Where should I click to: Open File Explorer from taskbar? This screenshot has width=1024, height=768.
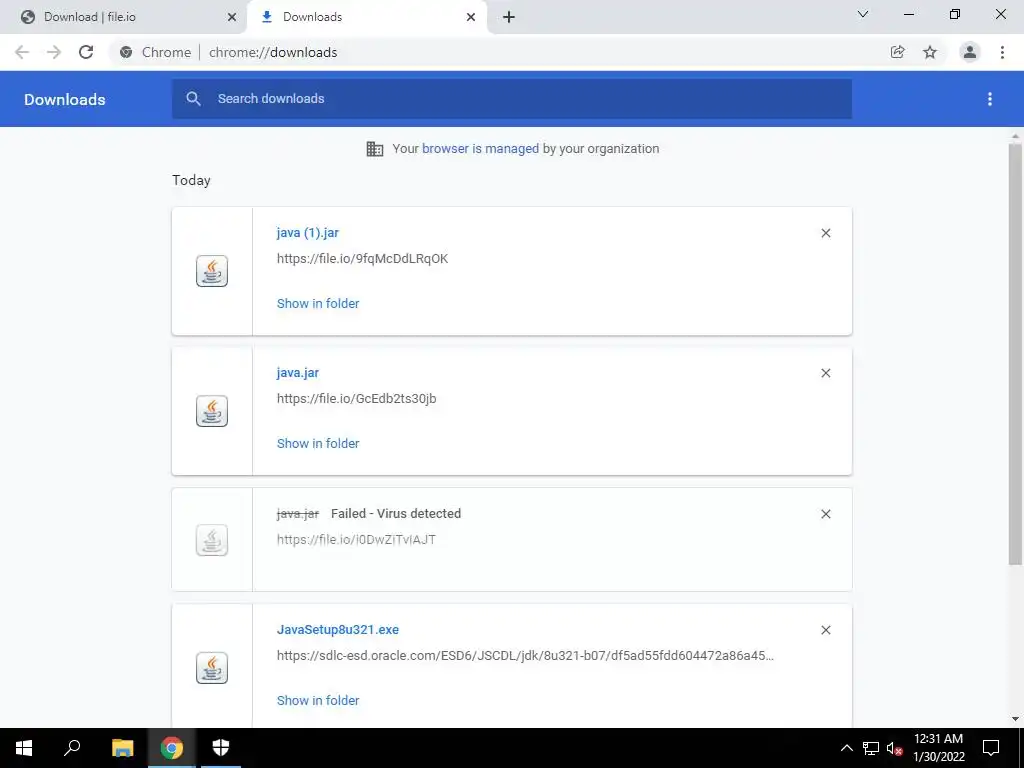[122, 748]
